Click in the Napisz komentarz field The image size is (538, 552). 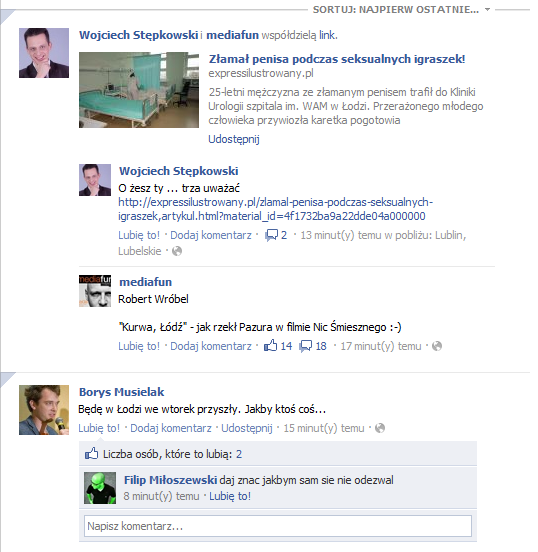(x=278, y=526)
